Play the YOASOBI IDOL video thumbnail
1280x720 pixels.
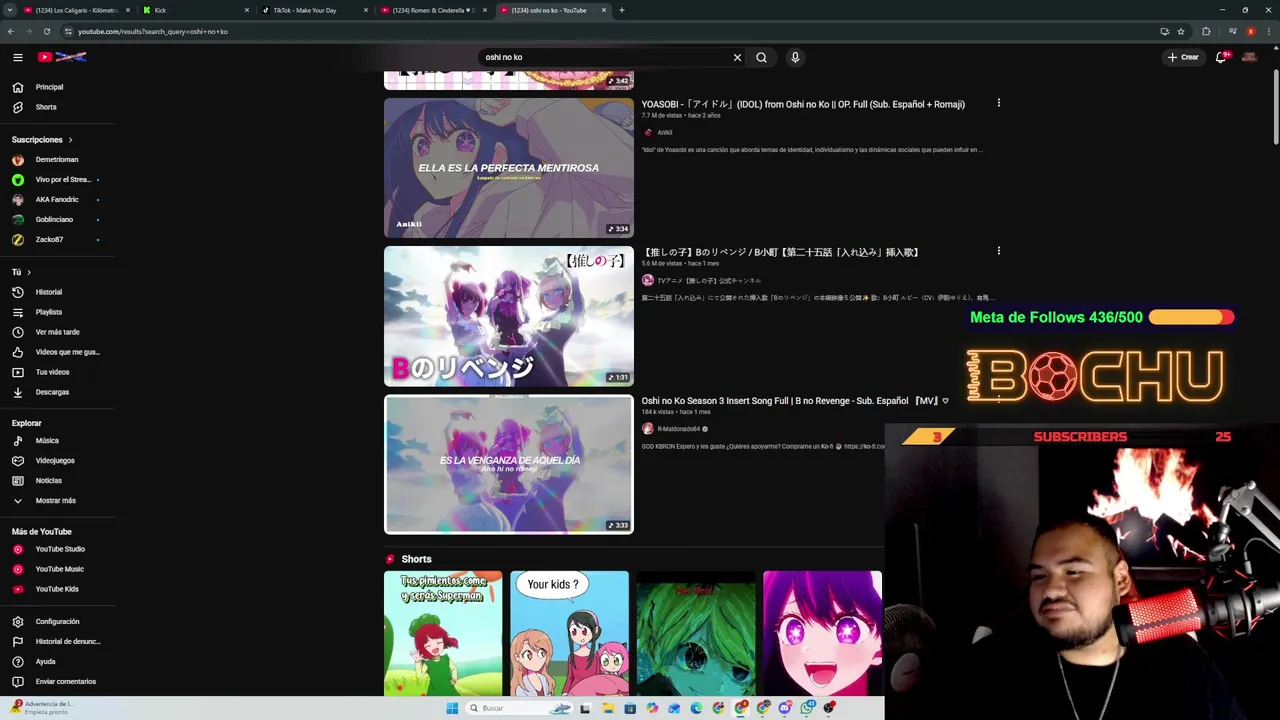(509, 167)
